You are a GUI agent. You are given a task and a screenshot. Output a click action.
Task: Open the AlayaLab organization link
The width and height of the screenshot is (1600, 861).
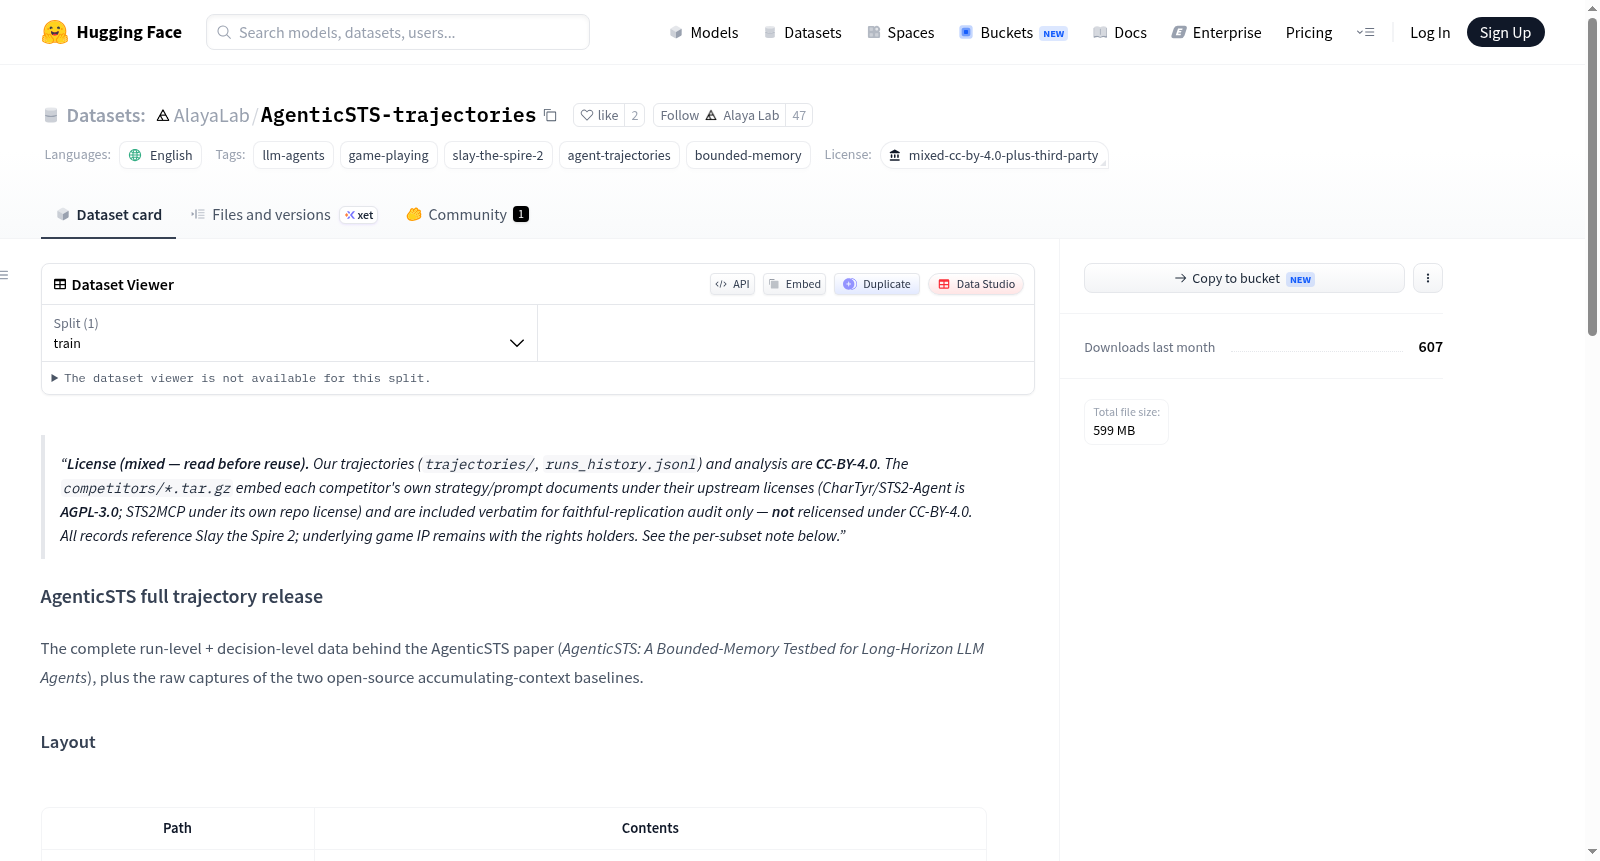(211, 115)
